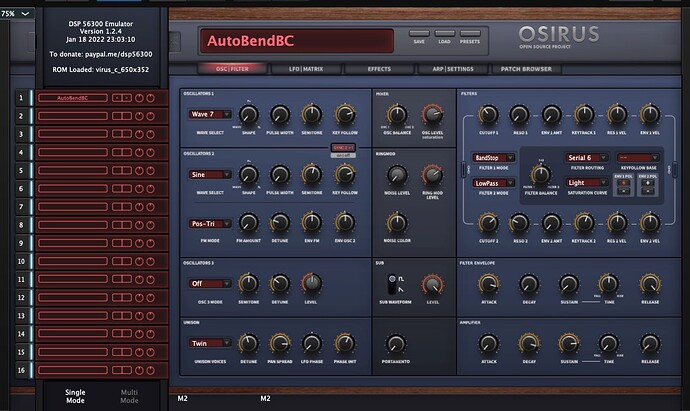Toggle the Sync 2>1 oscillator button

tap(343, 148)
